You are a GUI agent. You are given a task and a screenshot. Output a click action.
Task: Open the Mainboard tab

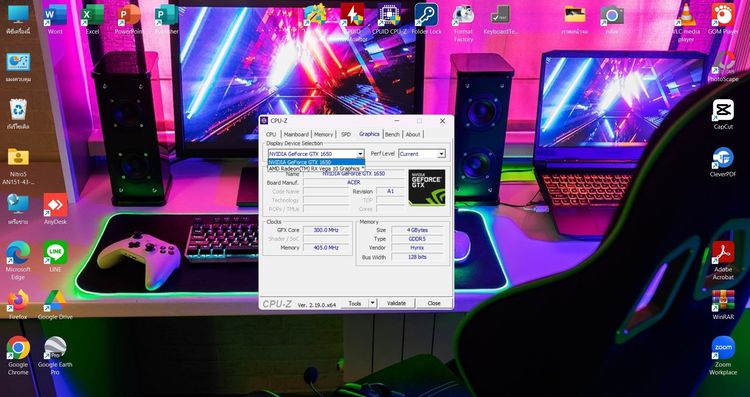pos(296,134)
